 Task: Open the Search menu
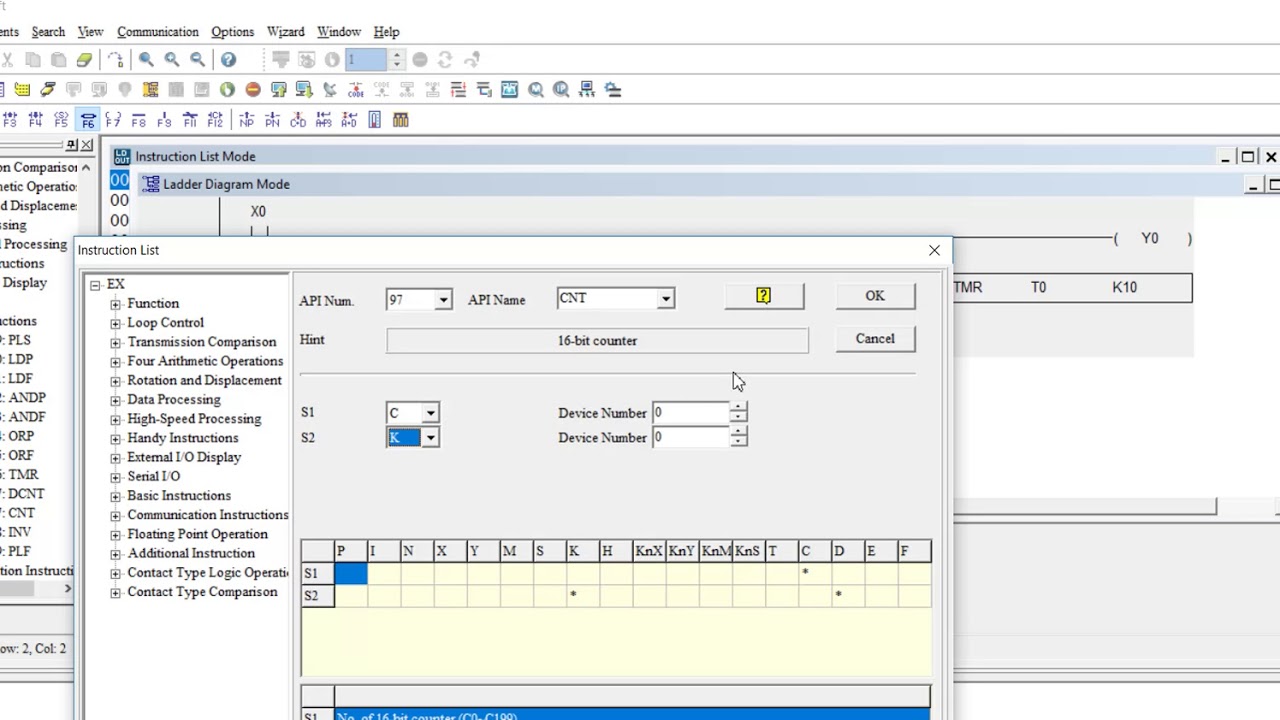48,32
